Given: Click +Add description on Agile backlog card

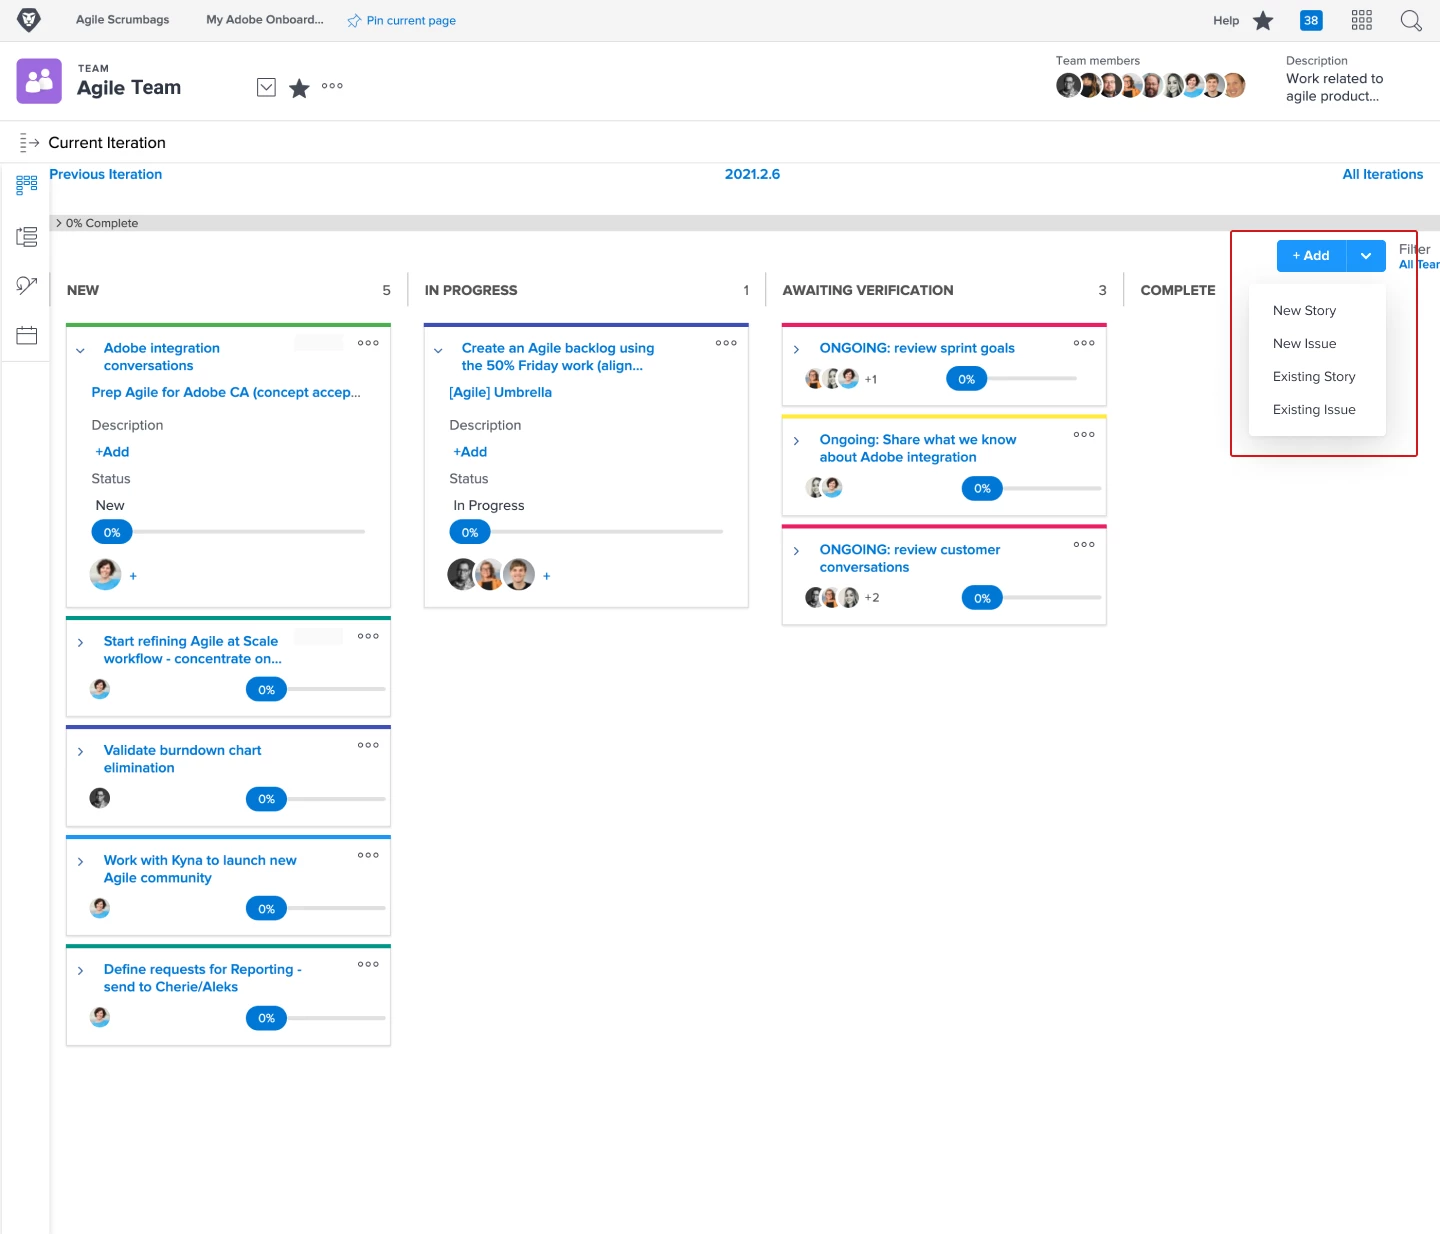Looking at the screenshot, I should coord(470,452).
